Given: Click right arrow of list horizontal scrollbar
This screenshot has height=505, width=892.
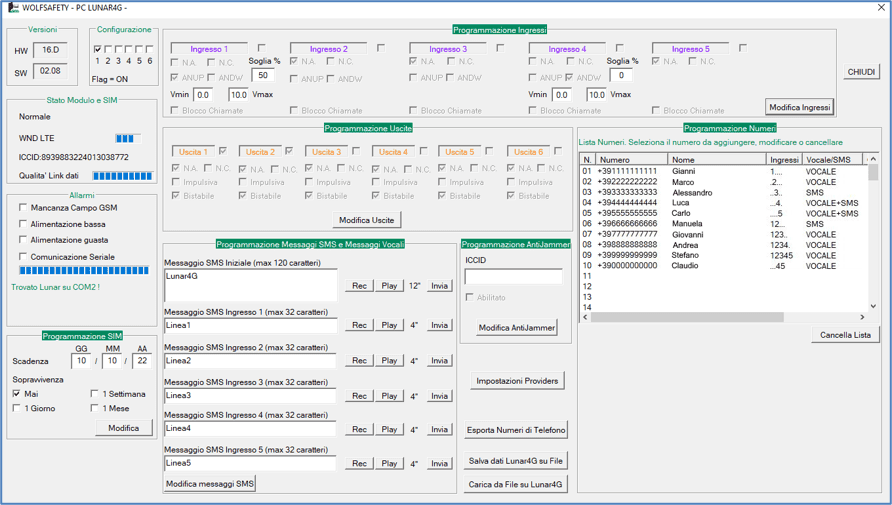Looking at the screenshot, I should [862, 317].
